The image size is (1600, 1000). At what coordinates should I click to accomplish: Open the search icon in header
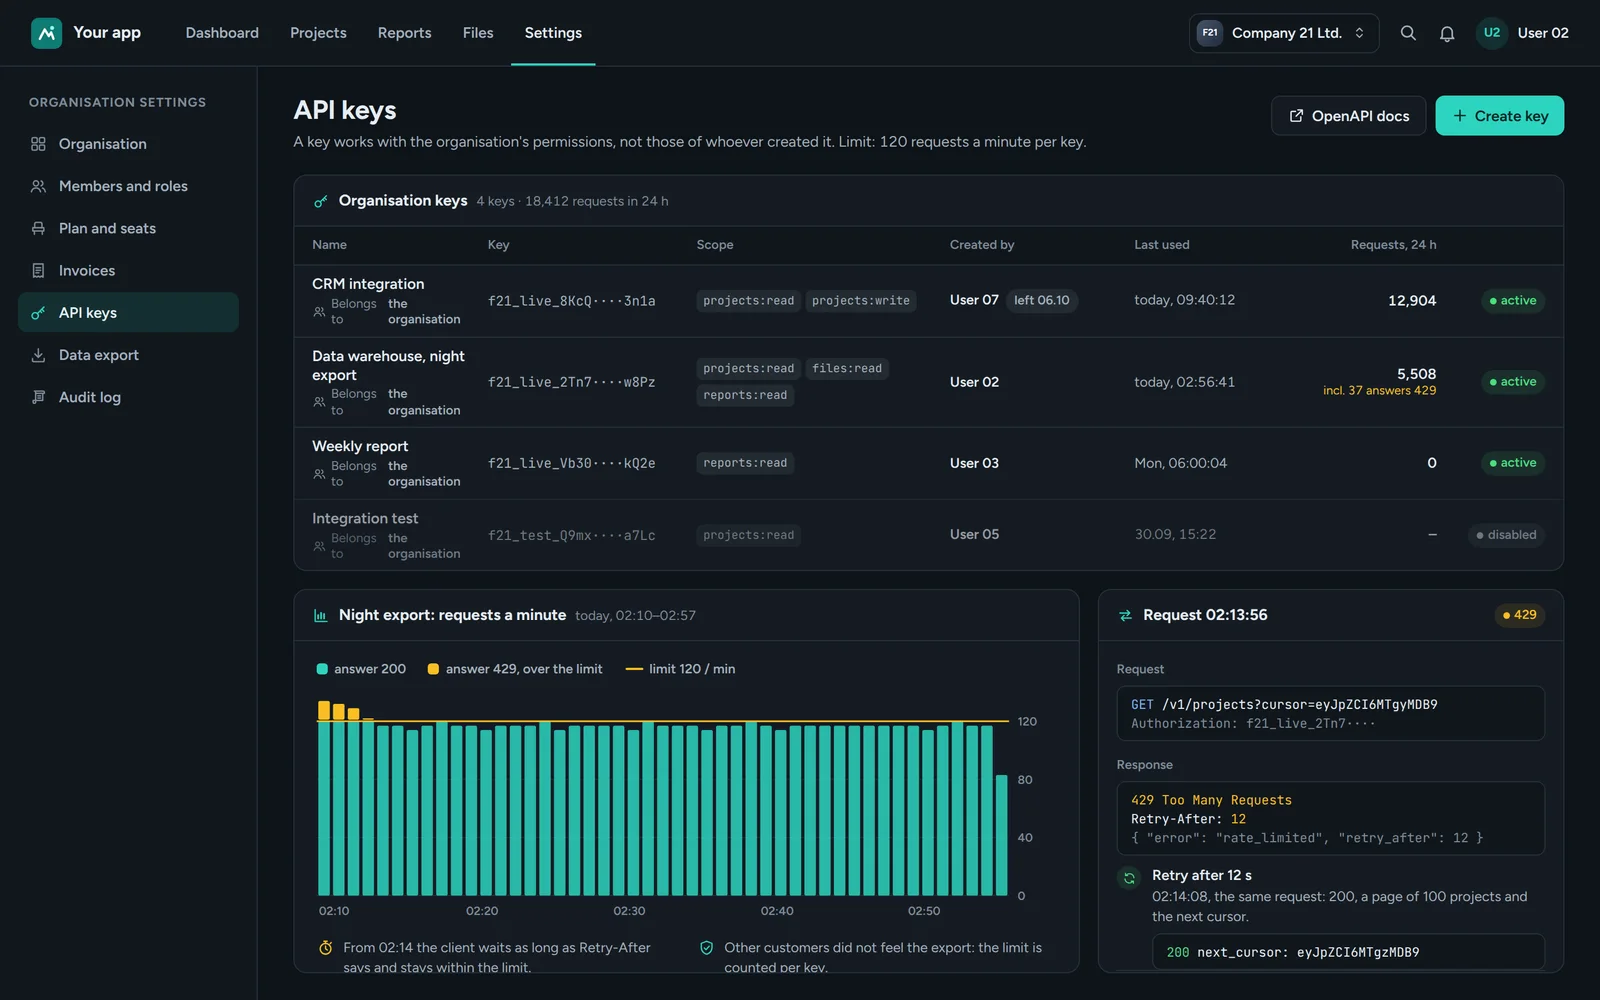coord(1408,33)
